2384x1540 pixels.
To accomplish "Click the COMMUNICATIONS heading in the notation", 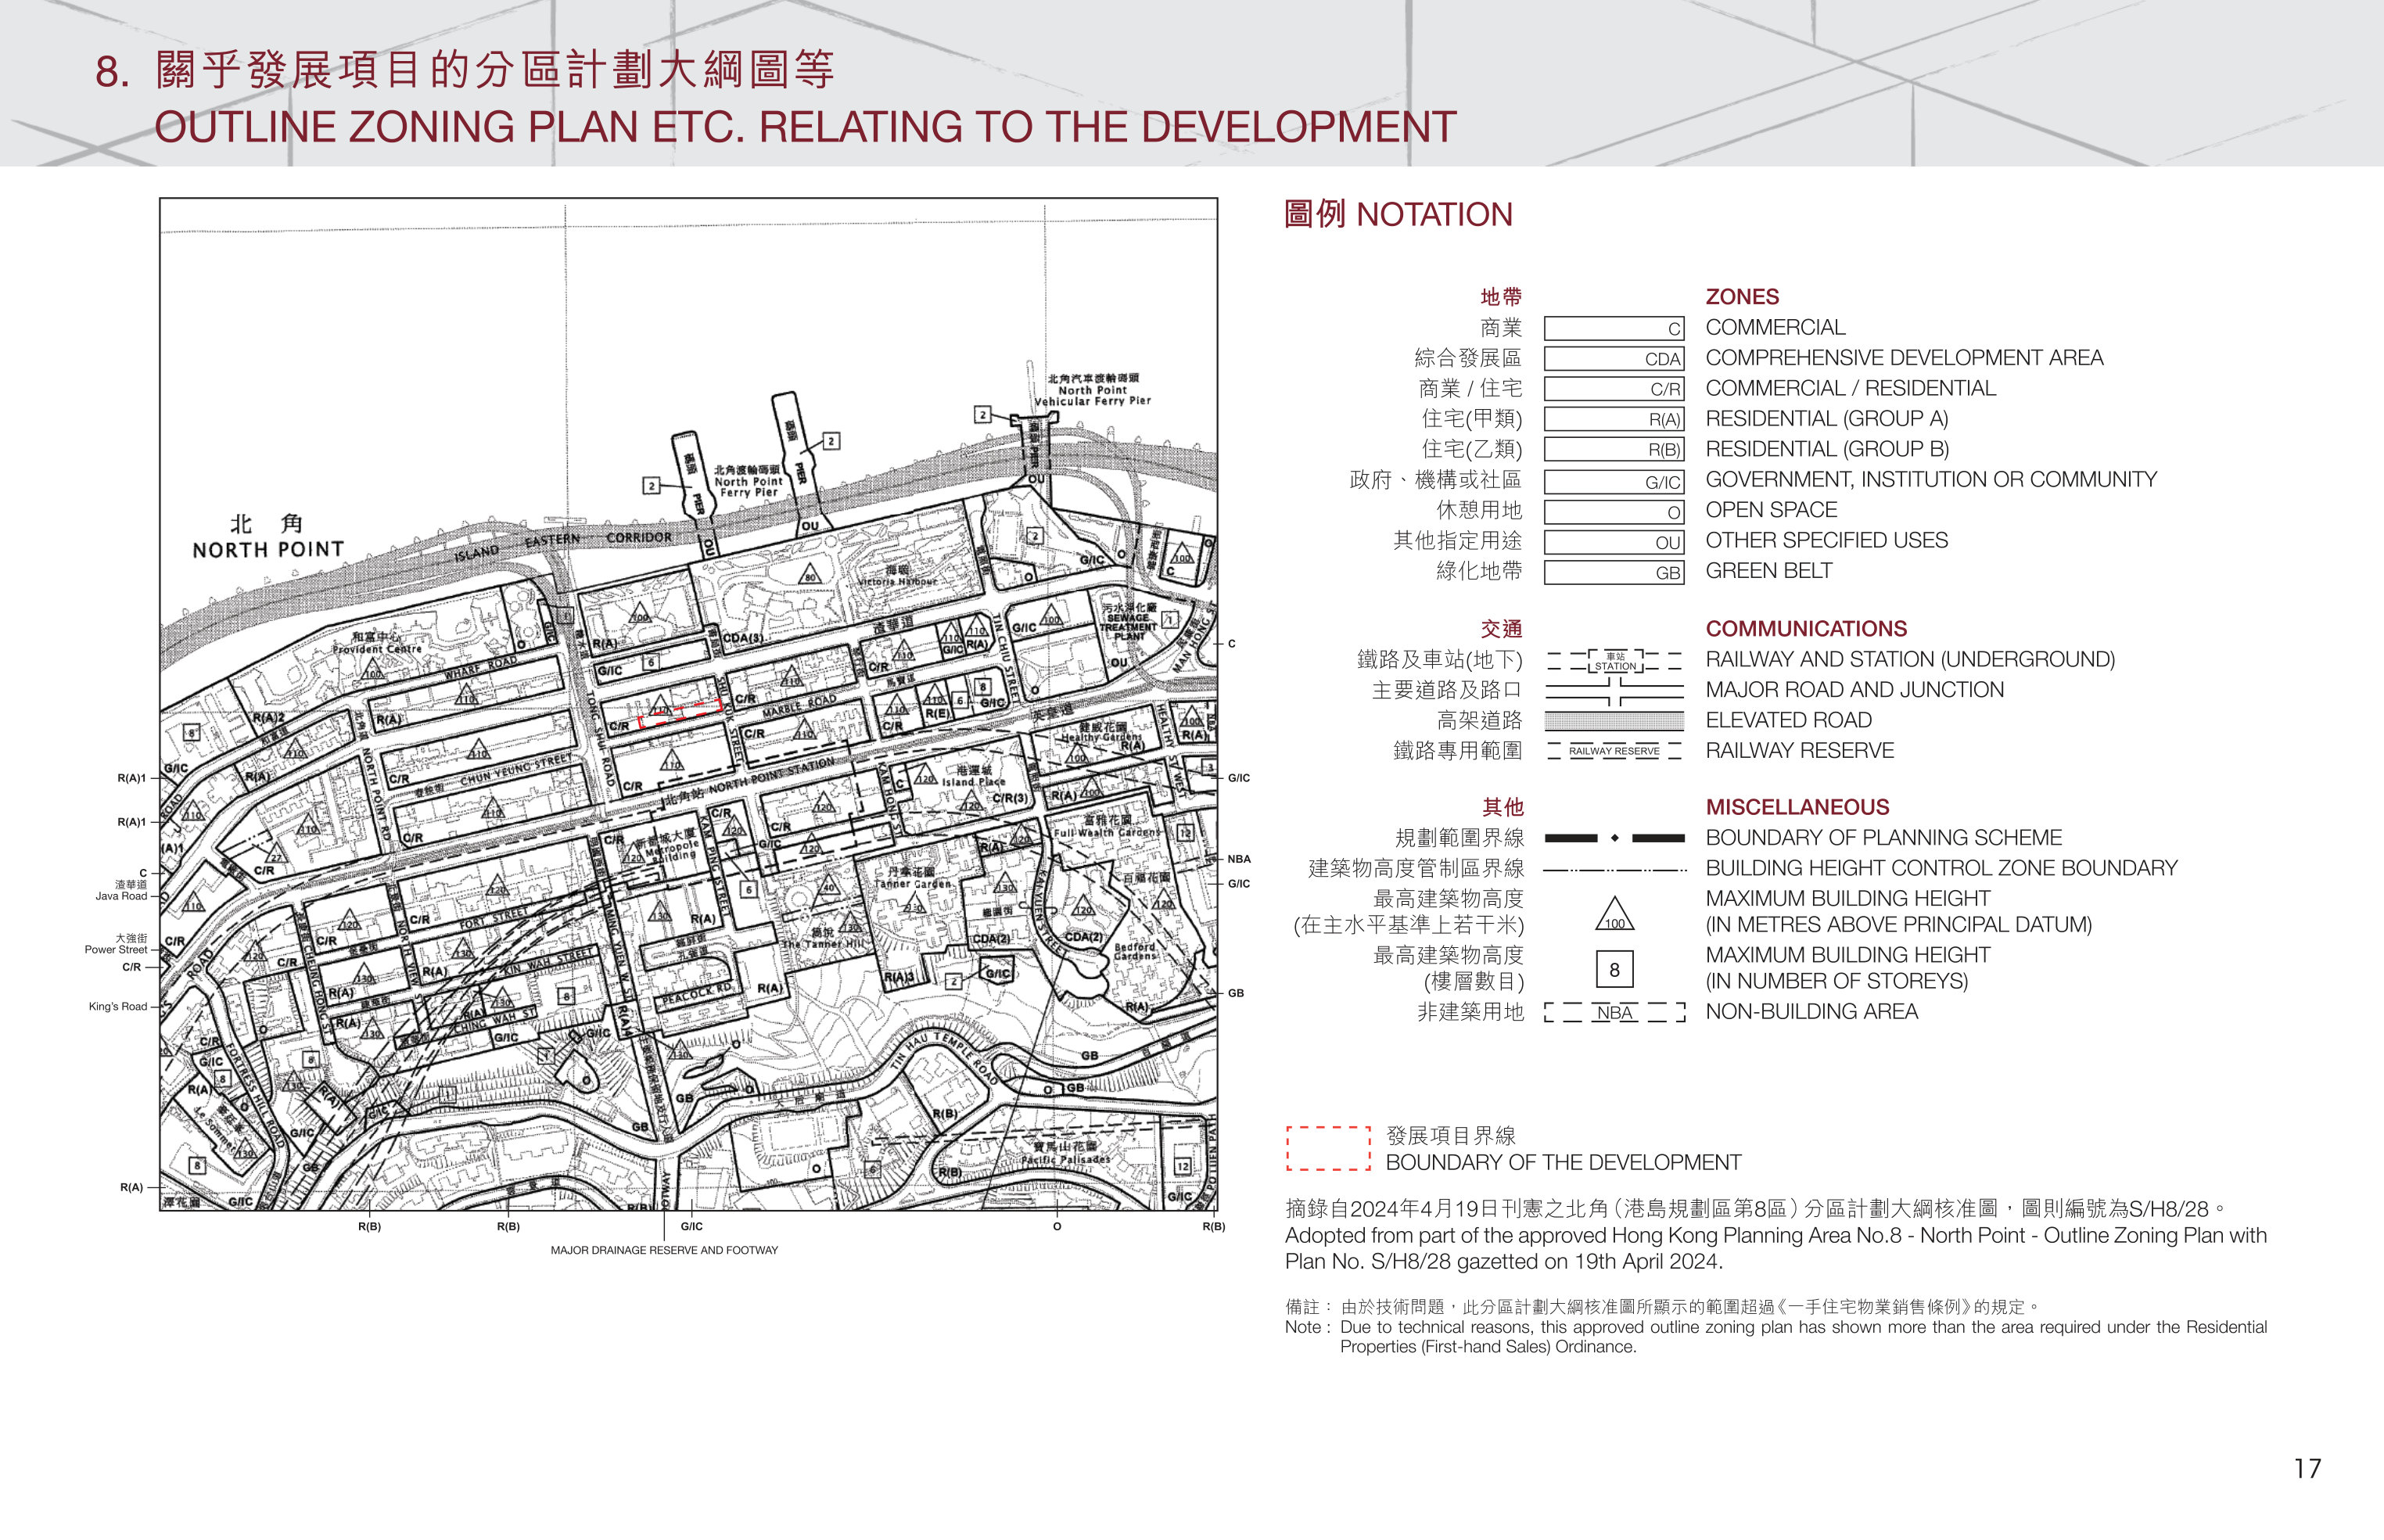I will point(1806,629).
